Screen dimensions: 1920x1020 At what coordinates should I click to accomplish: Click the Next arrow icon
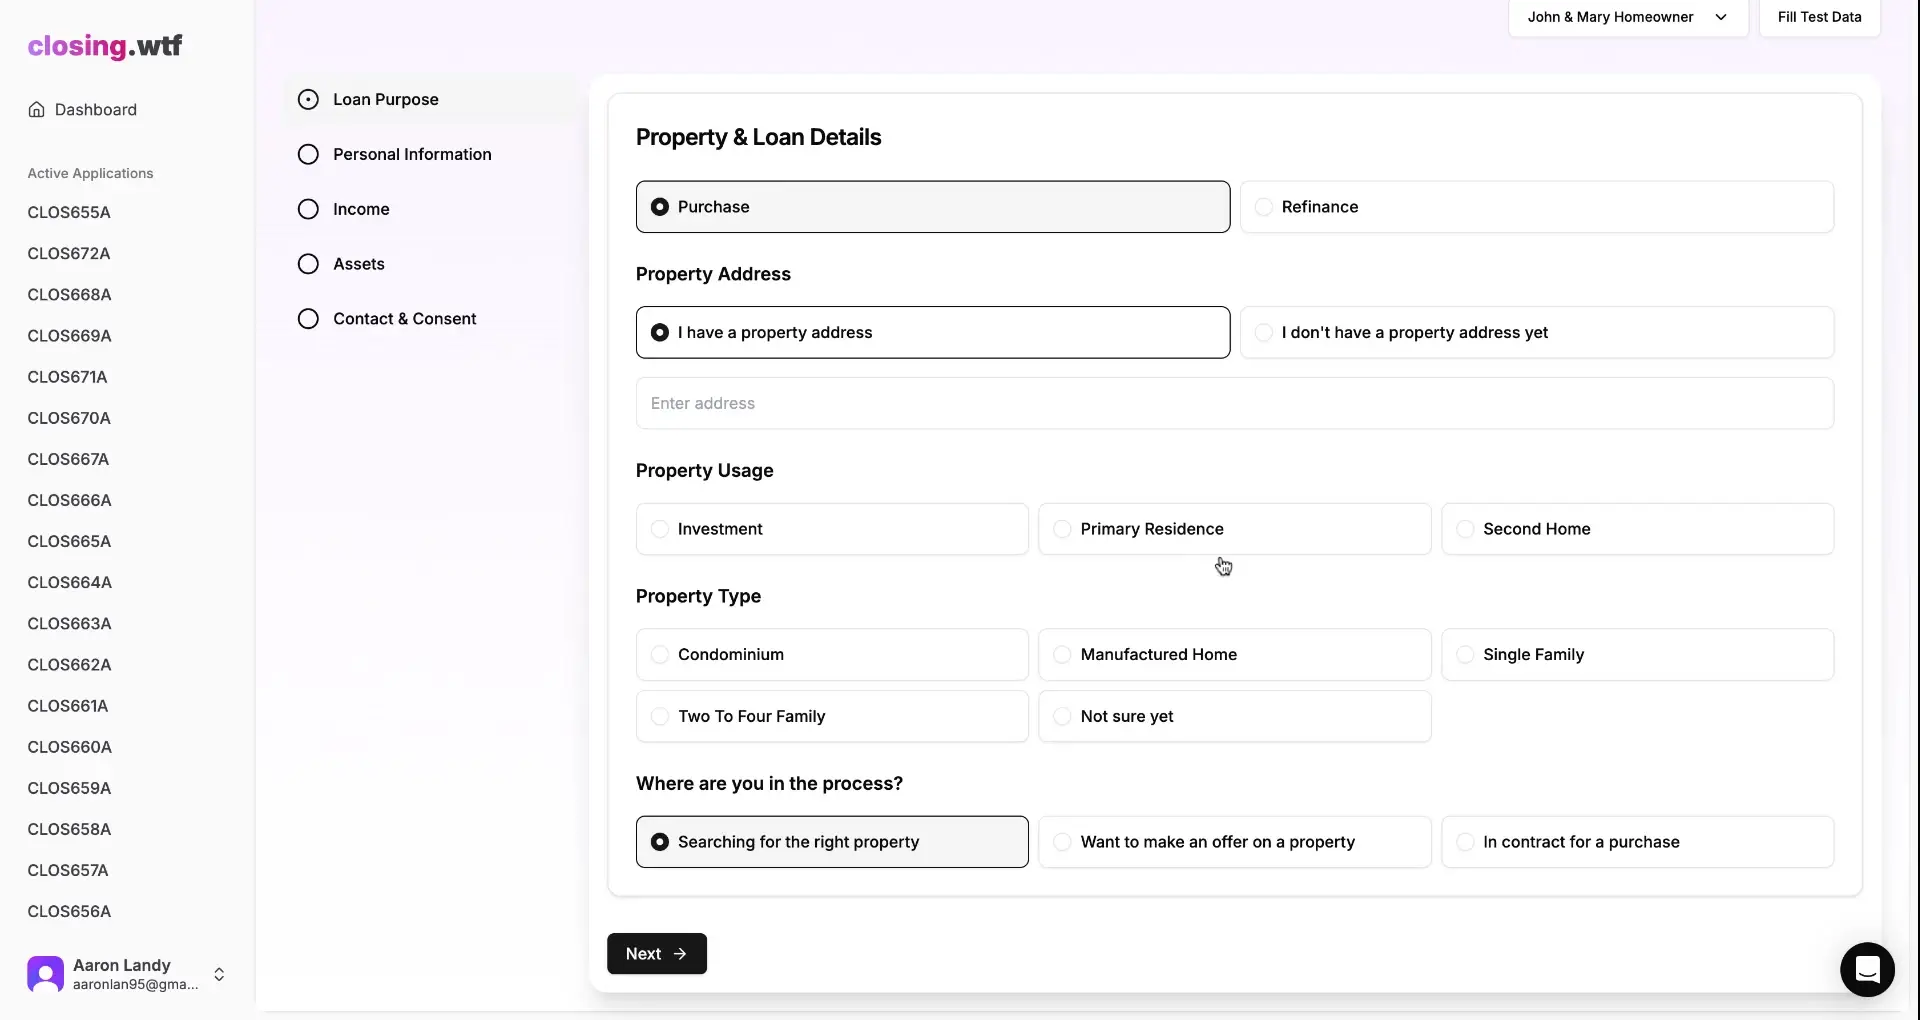pos(680,953)
